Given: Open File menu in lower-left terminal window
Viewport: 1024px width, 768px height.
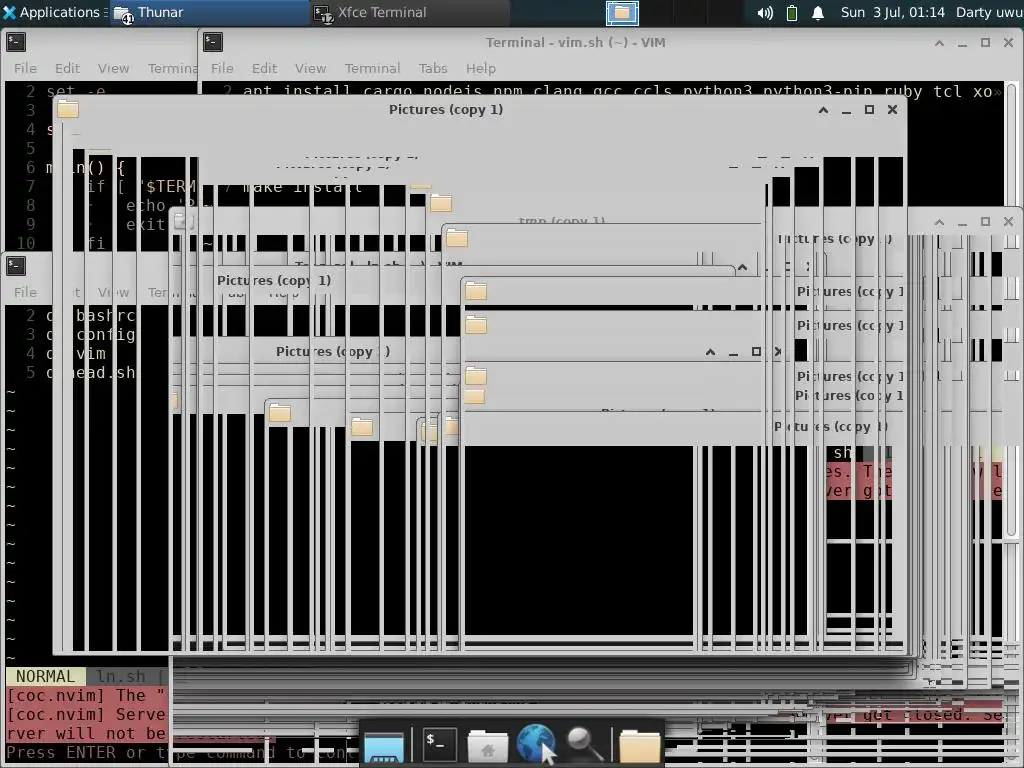Looking at the screenshot, I should click(25, 292).
